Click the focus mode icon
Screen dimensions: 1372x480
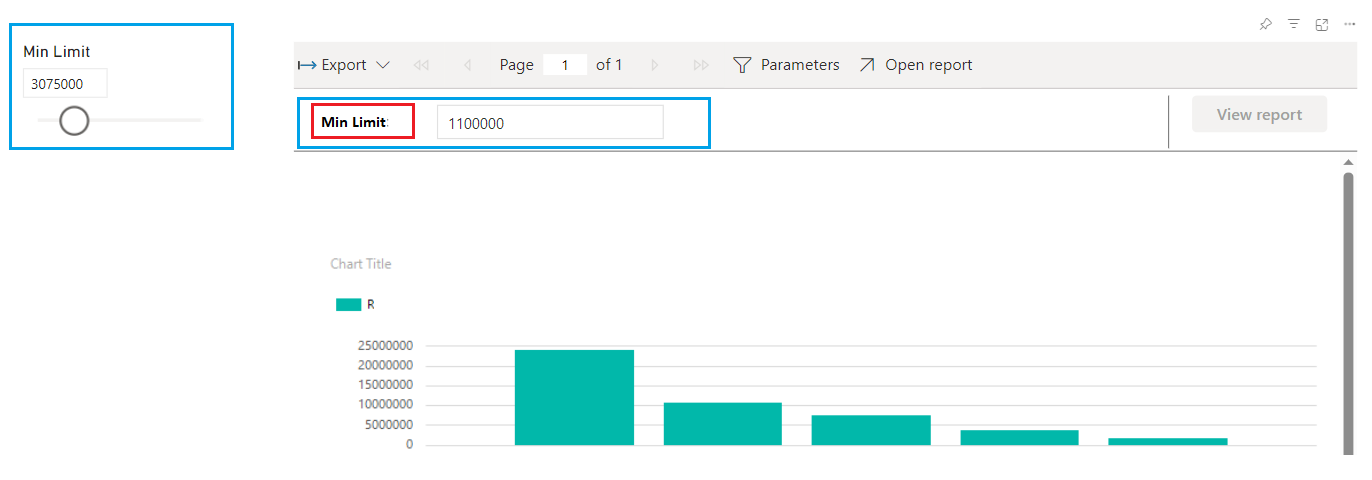[1322, 24]
